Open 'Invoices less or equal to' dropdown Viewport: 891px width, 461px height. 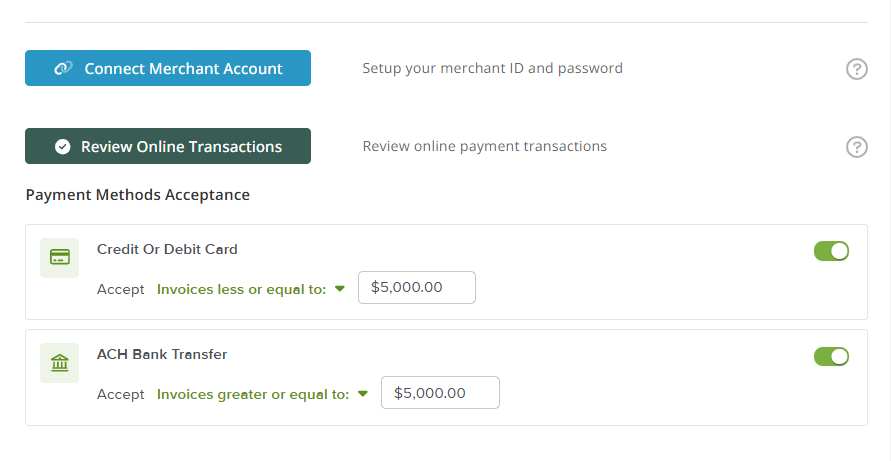[251, 289]
